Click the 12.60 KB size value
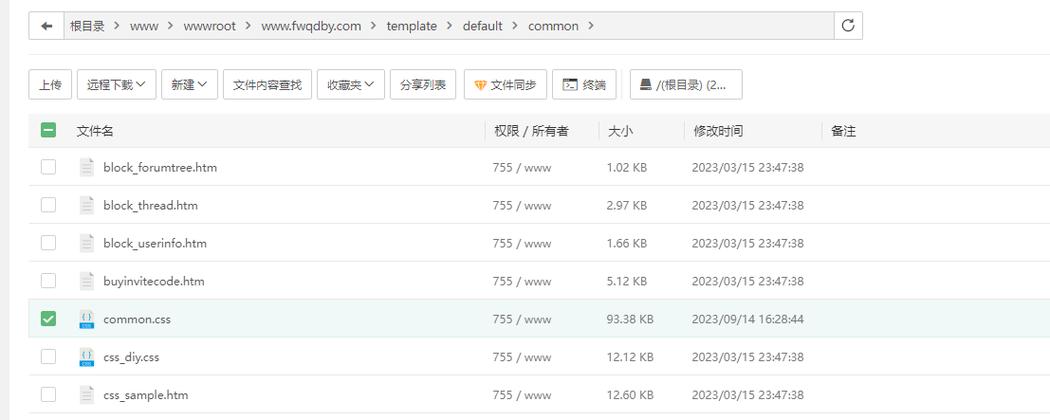 [629, 395]
